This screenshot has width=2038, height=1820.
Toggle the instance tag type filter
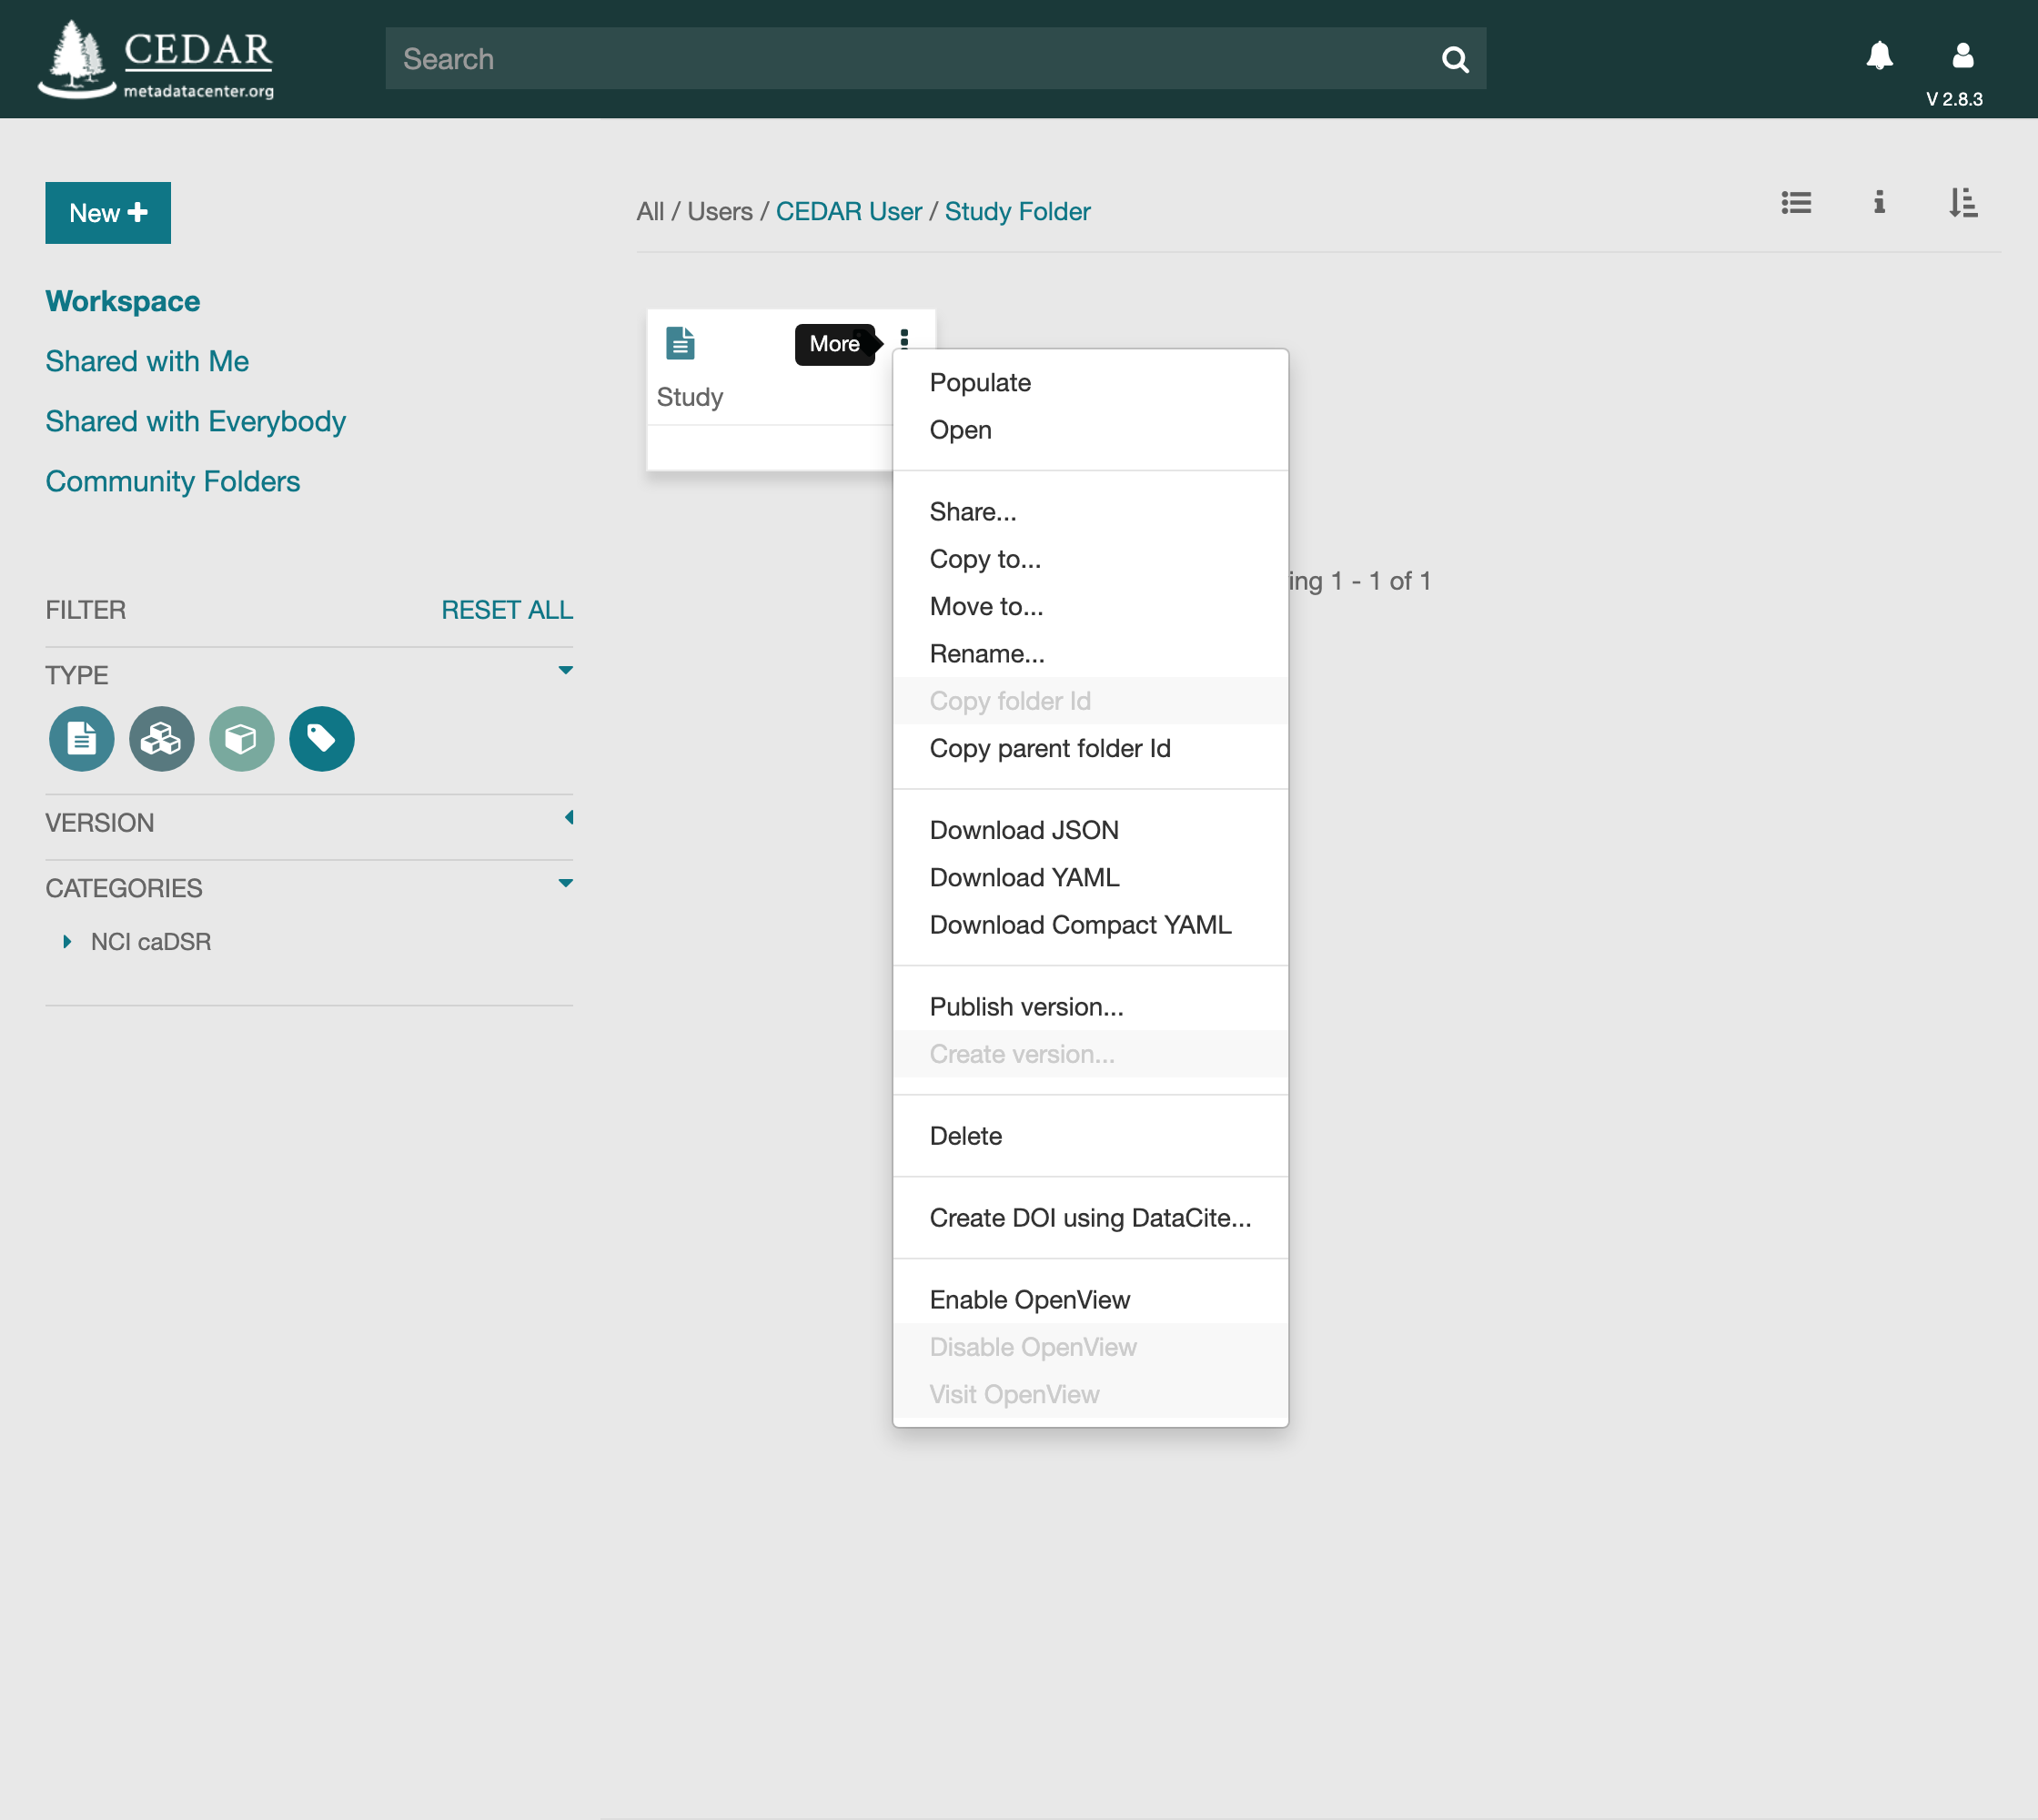(x=321, y=739)
